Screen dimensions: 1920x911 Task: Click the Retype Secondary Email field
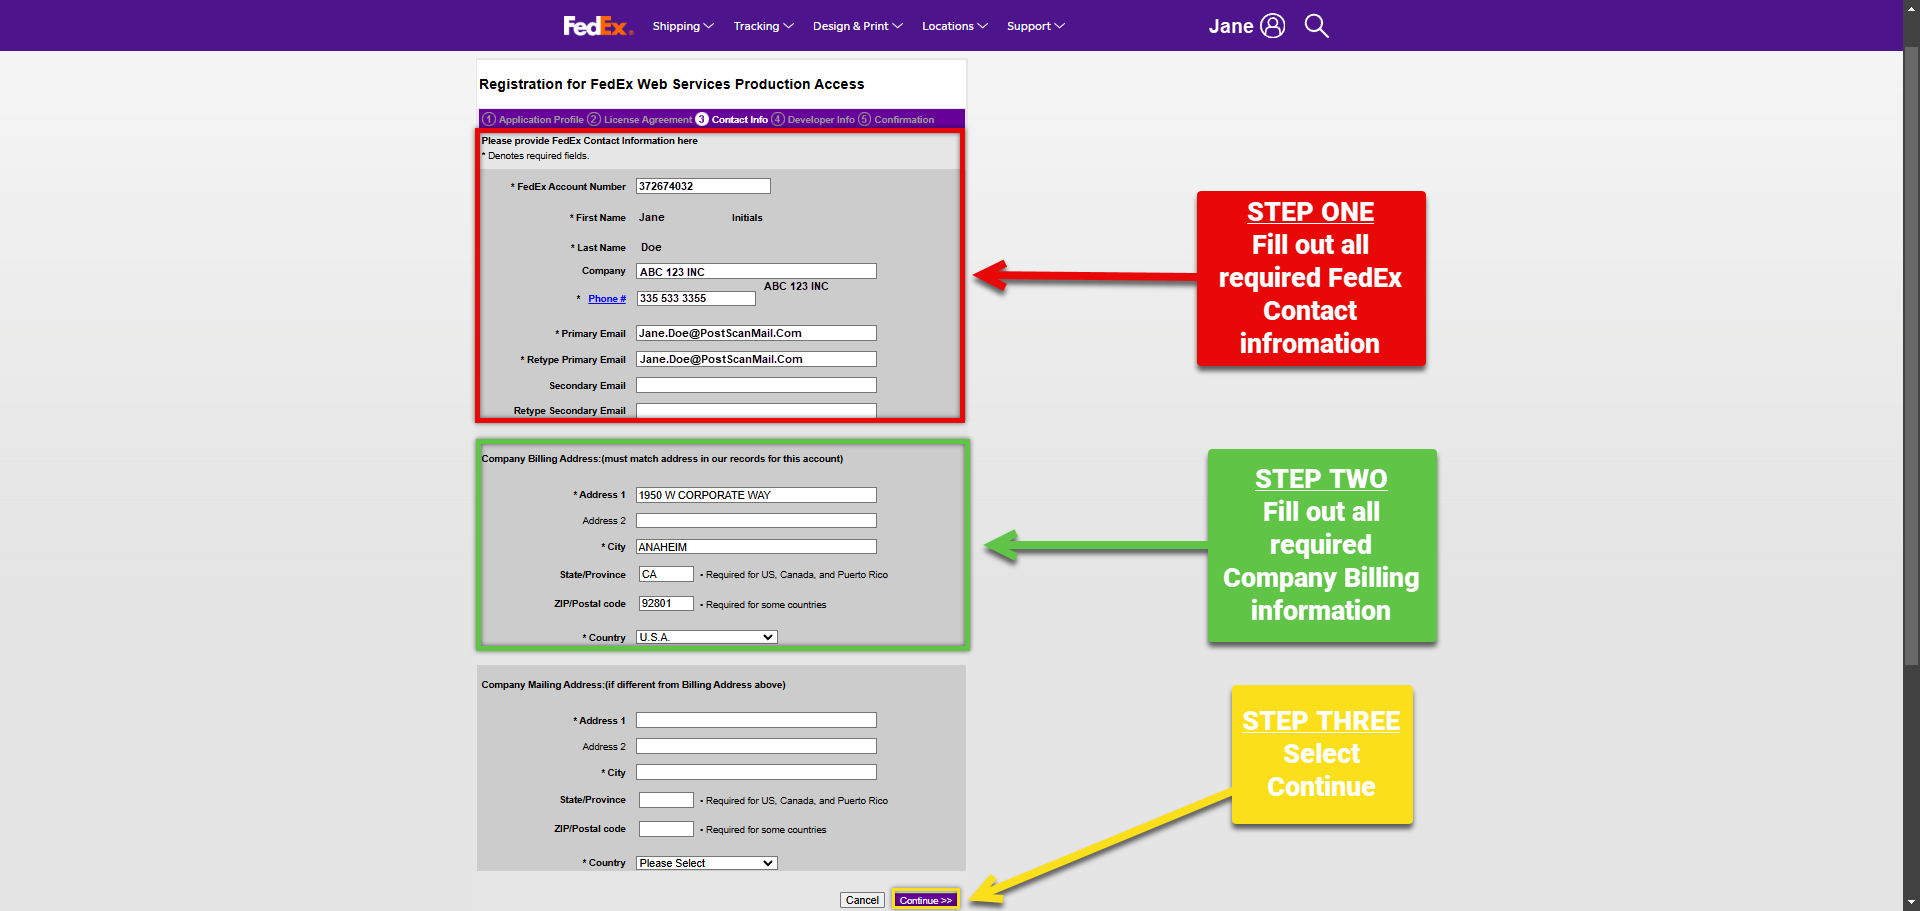[756, 410]
